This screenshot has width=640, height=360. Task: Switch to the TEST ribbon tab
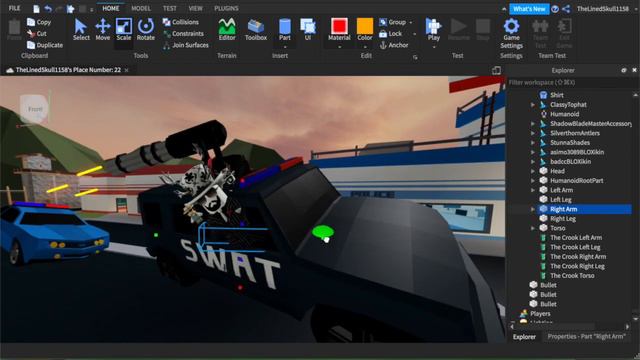click(169, 8)
